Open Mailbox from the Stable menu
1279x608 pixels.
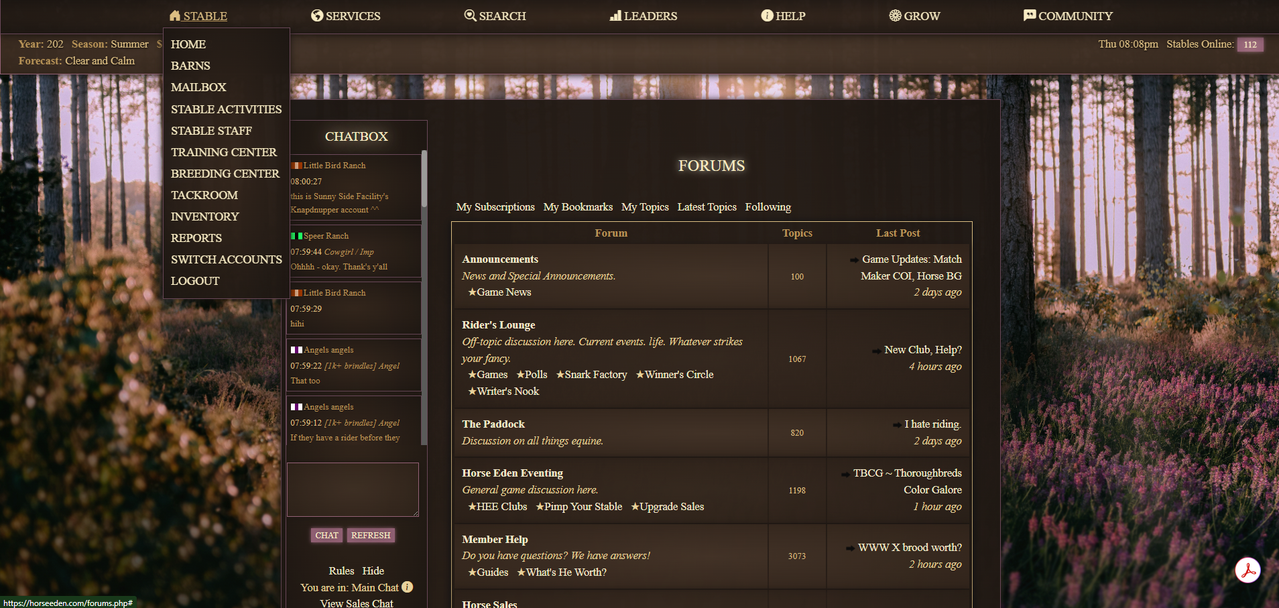pos(198,87)
